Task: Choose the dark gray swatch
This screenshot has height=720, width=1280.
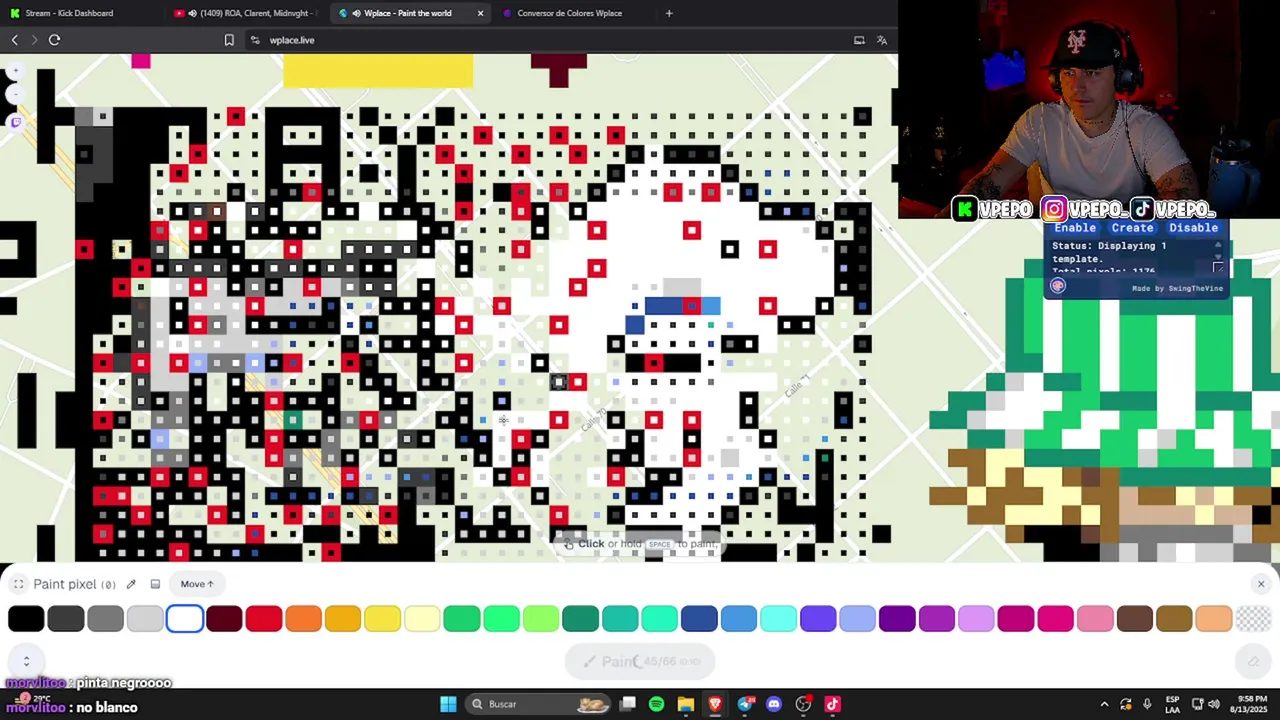Action: click(66, 619)
